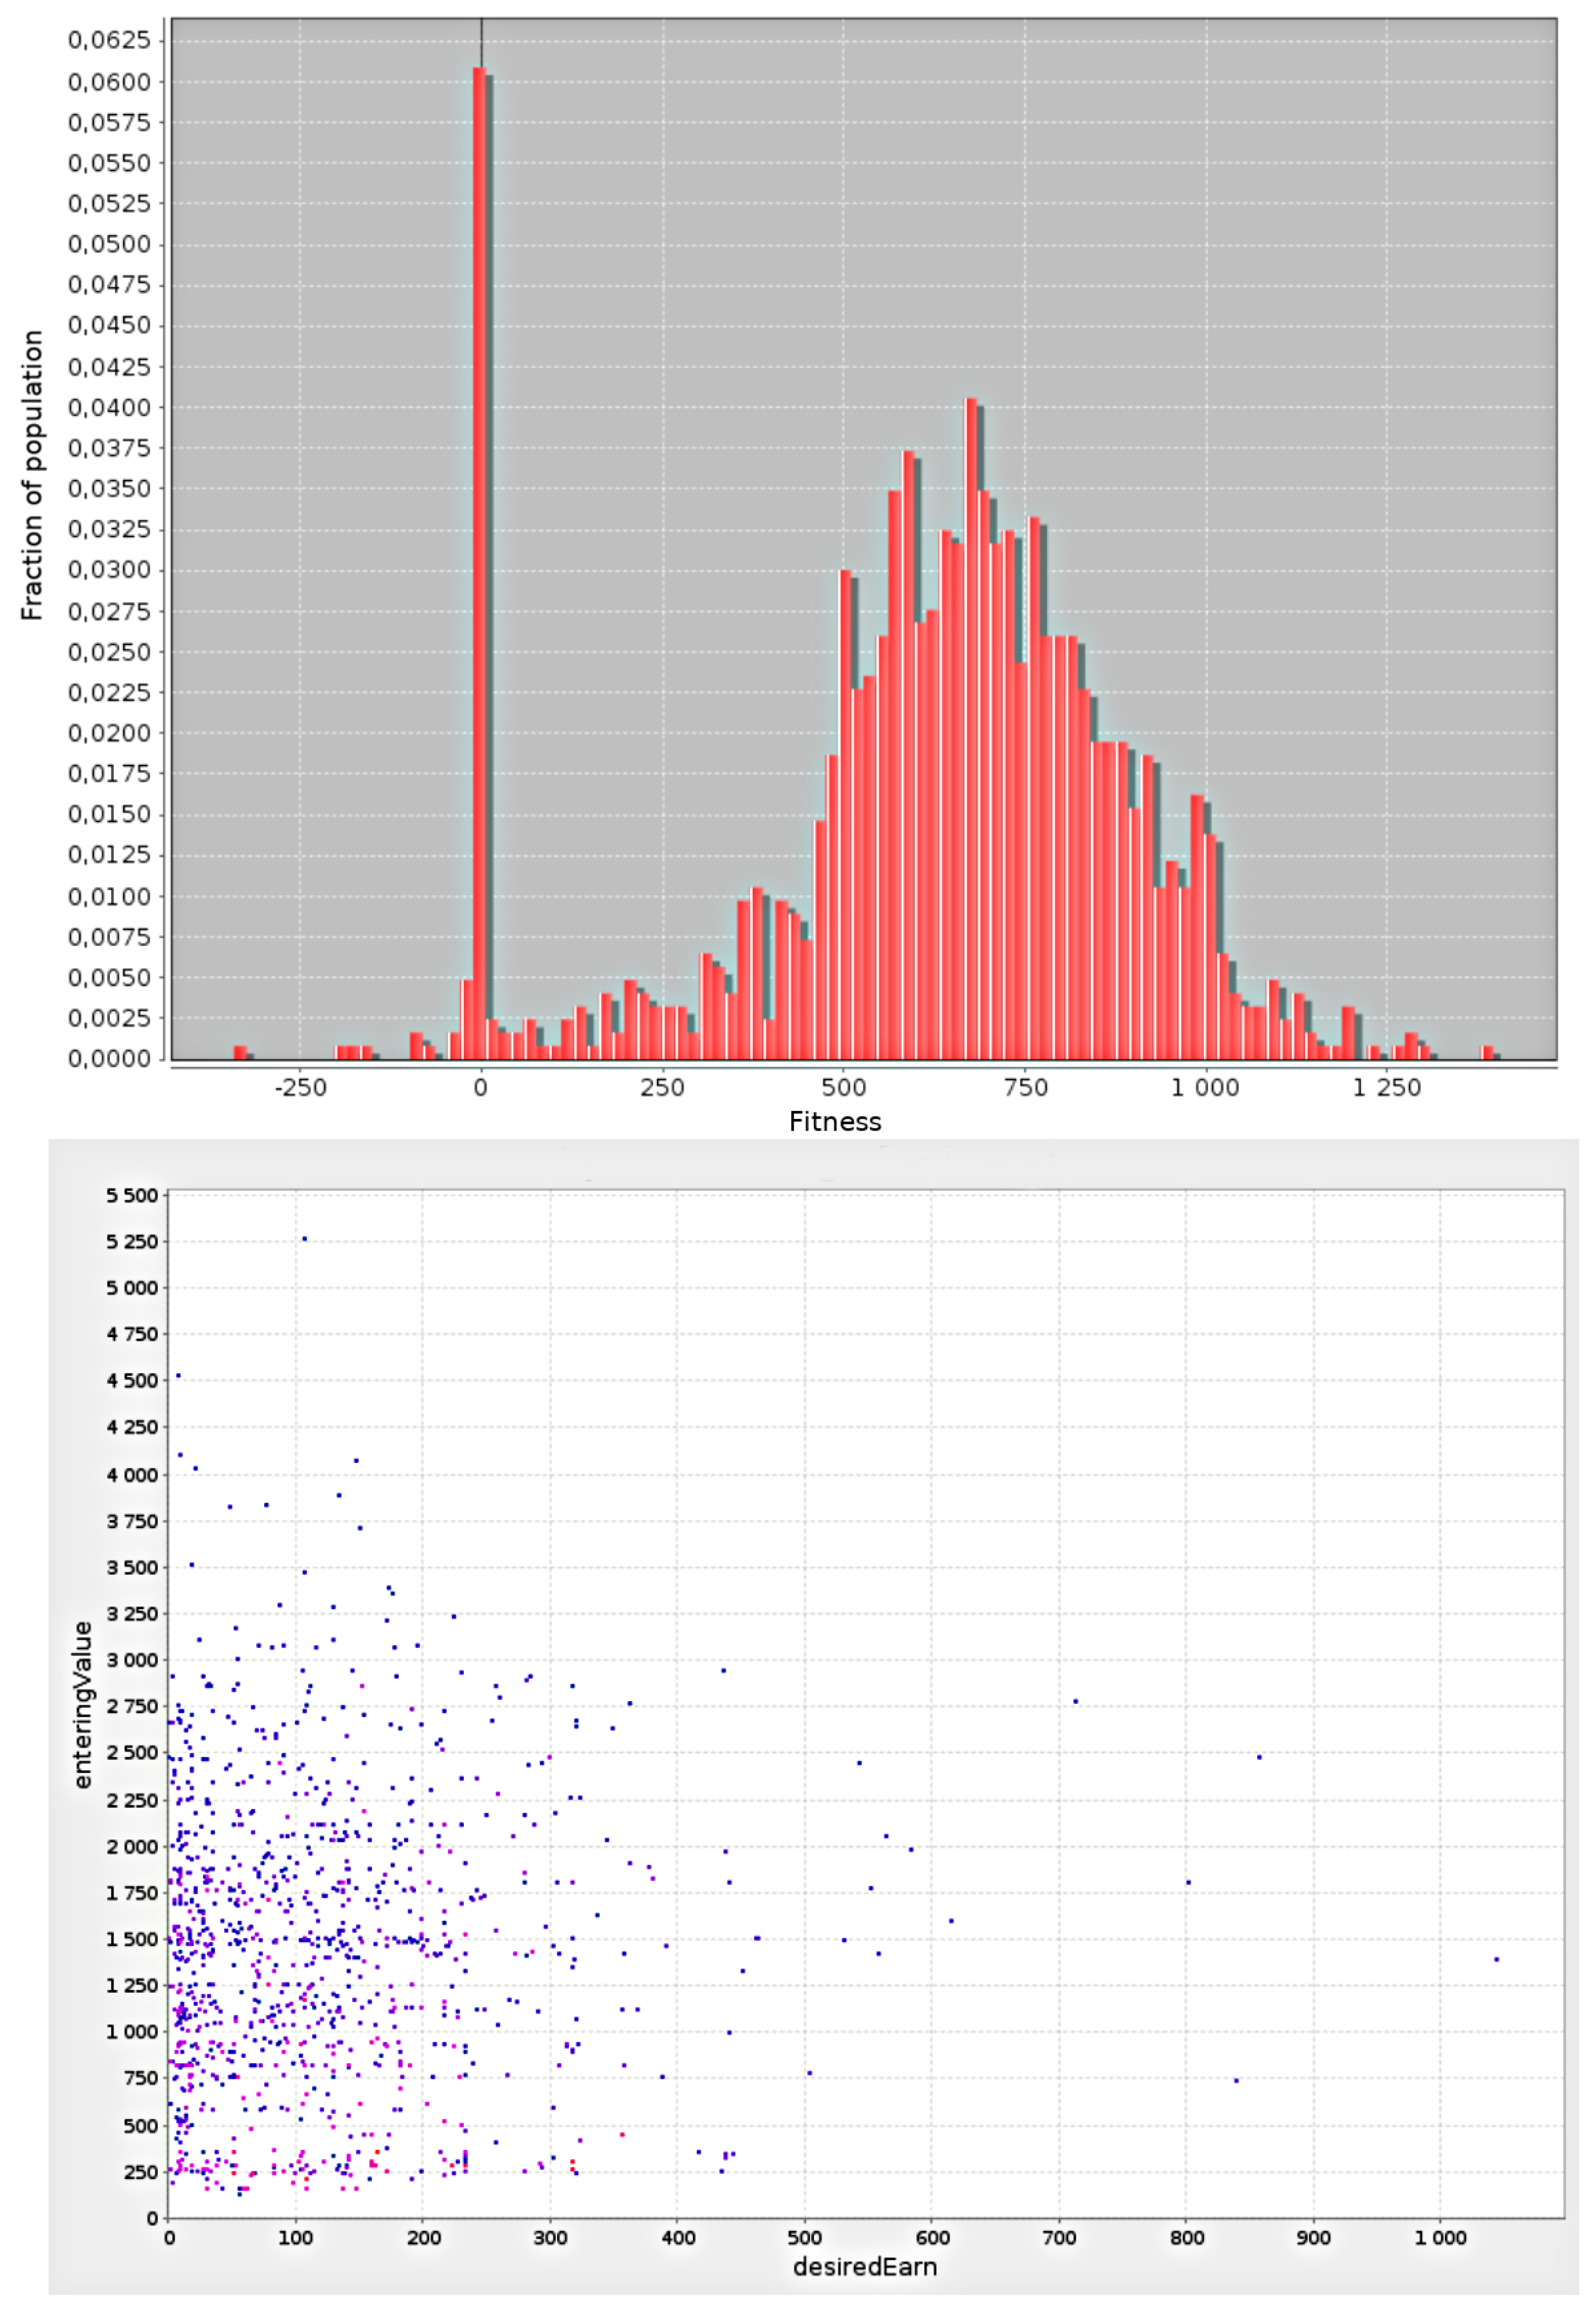Click the 0,0625 tick label on histogram

tap(109, 41)
